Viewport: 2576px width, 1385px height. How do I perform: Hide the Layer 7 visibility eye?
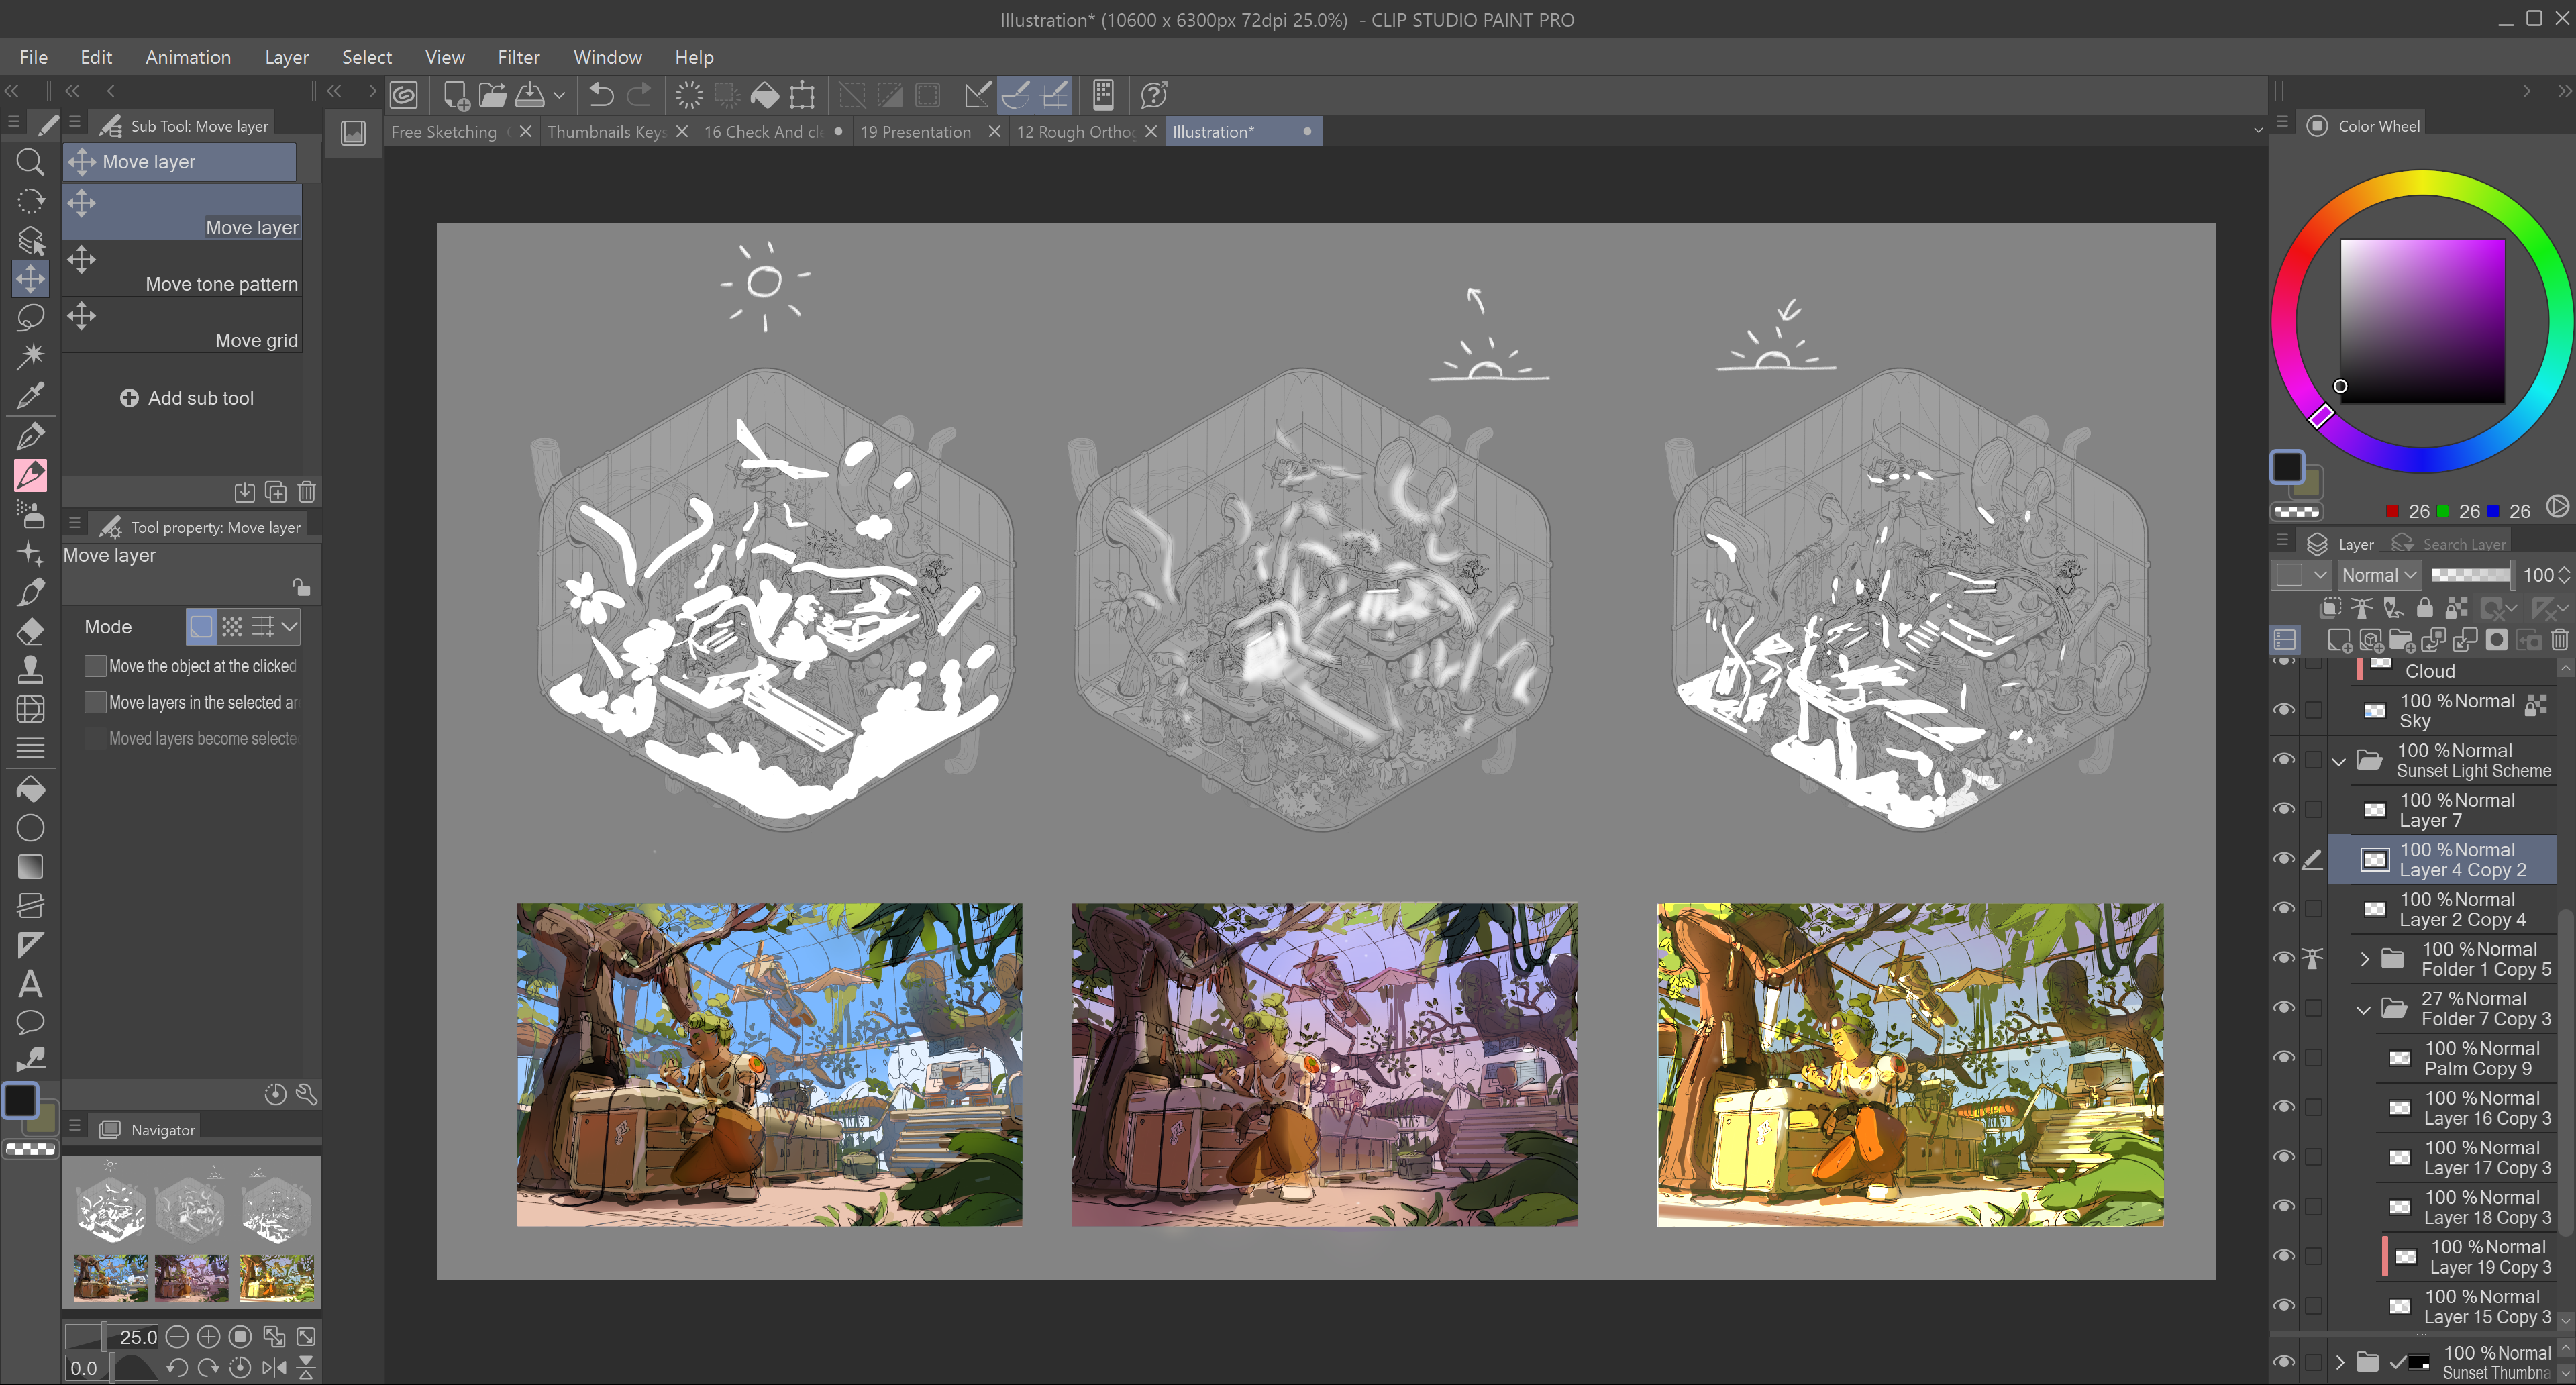[2283, 808]
